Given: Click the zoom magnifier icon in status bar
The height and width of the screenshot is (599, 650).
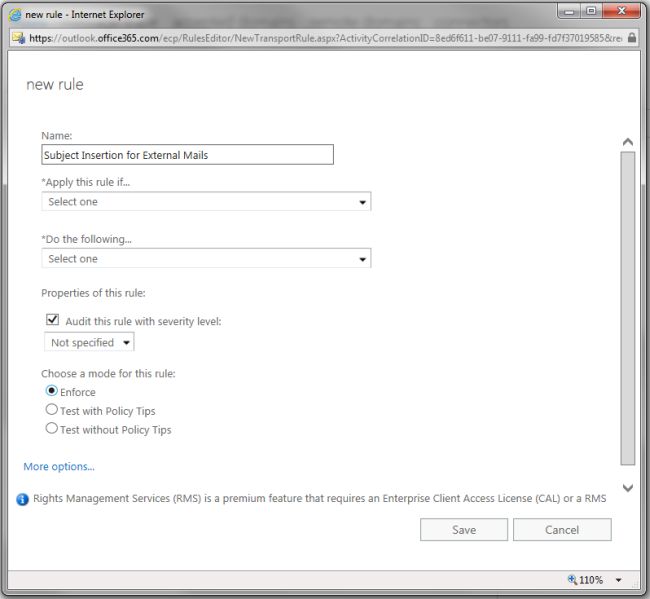Looking at the screenshot, I should 572,579.
